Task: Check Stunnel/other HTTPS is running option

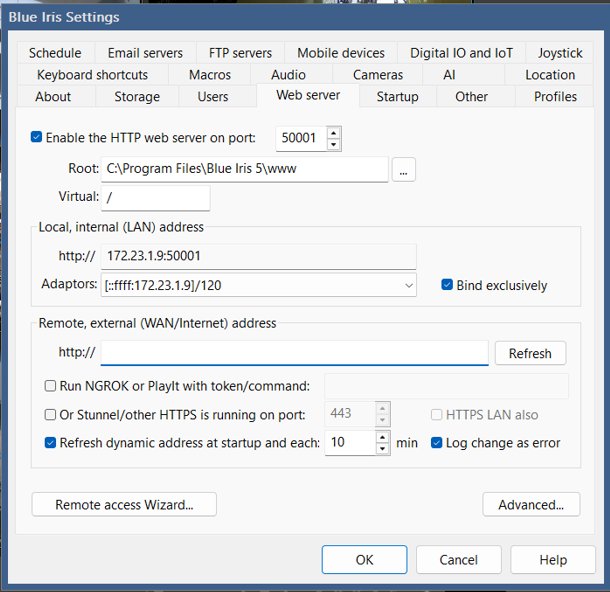Action: tap(50, 415)
